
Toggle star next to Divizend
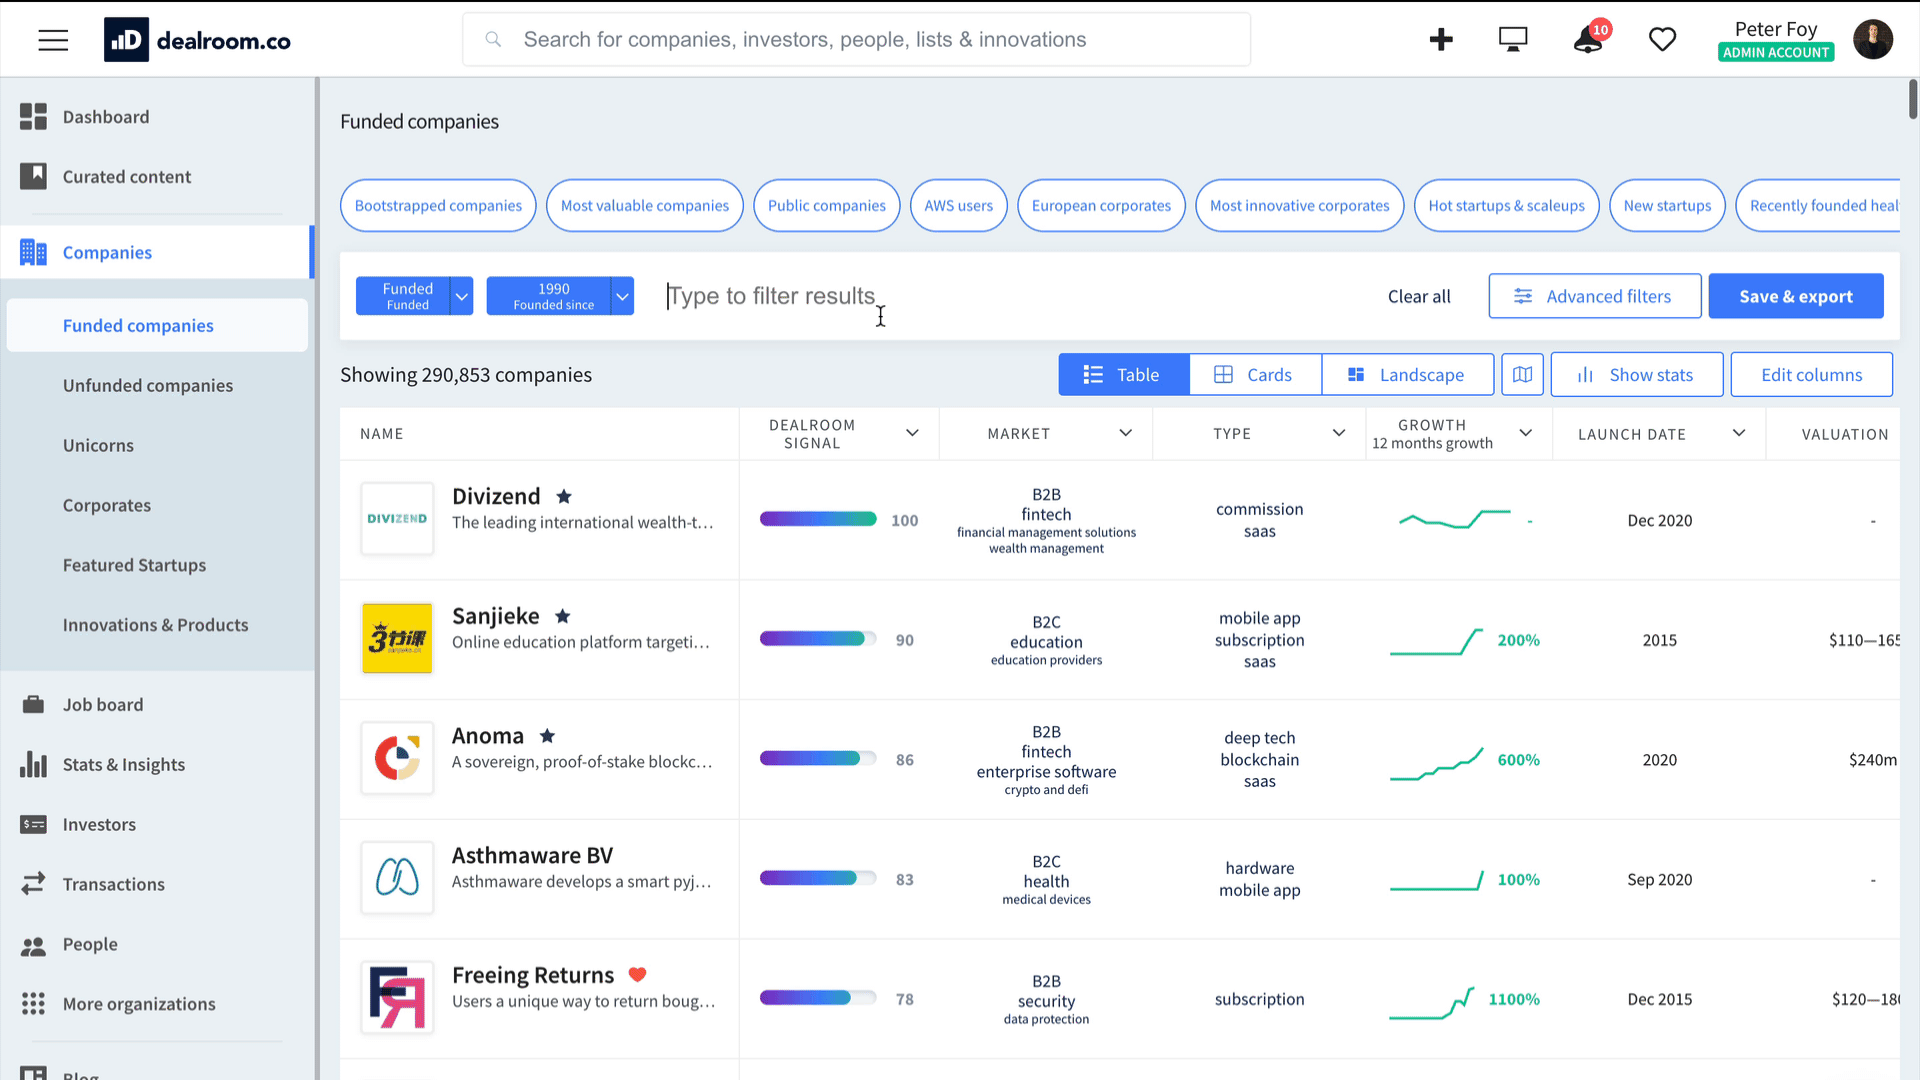pyautogui.click(x=564, y=496)
